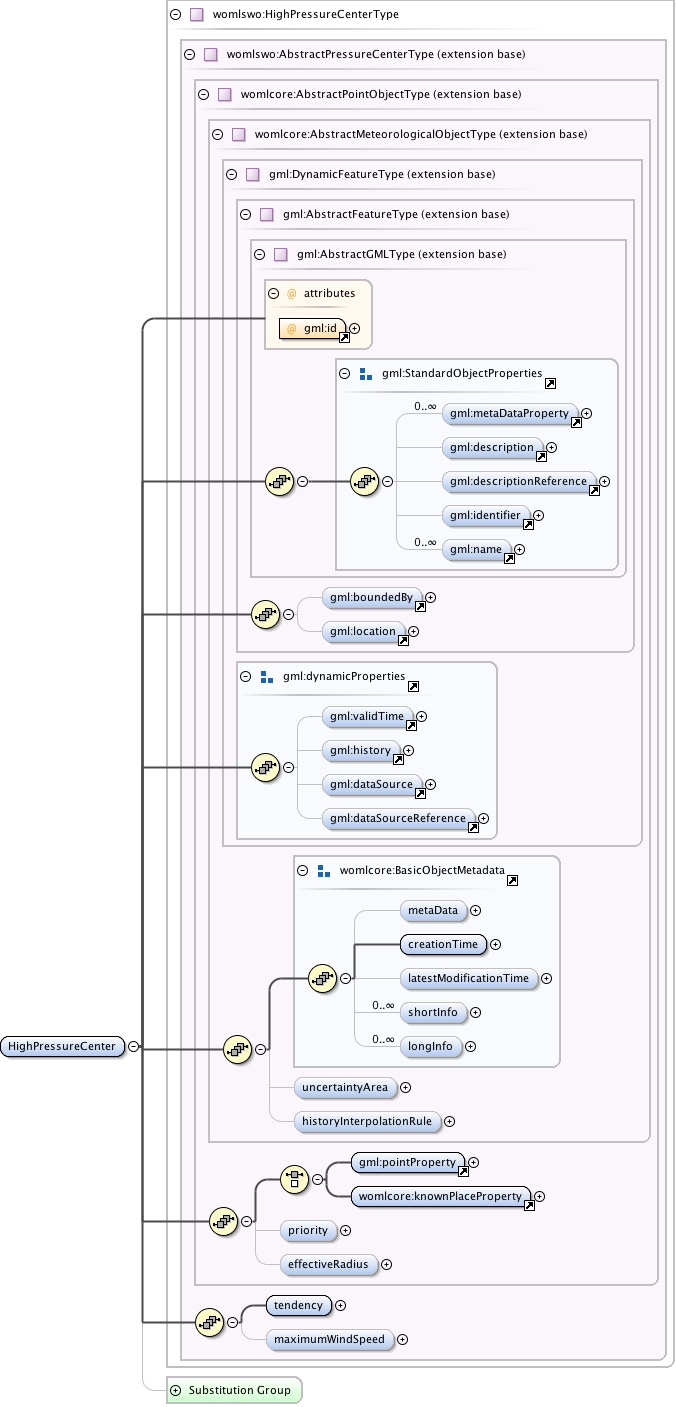Click sequence compositor before tendency
Image resolution: width=676 pixels, height=1407 pixels.
pyautogui.click(x=208, y=1323)
